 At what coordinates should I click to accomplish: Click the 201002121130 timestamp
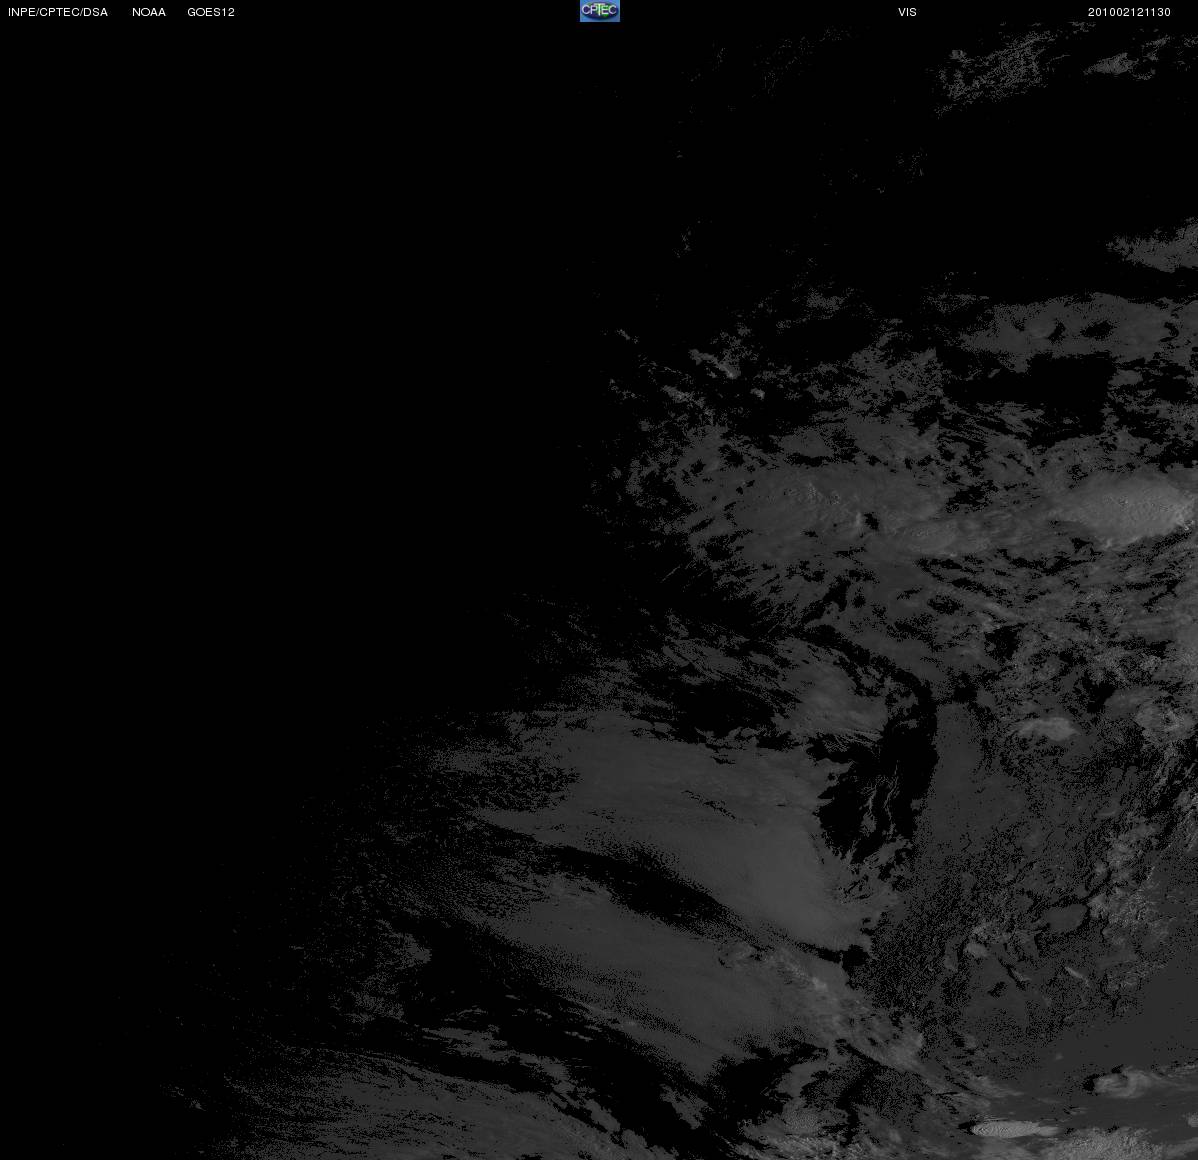point(1129,12)
